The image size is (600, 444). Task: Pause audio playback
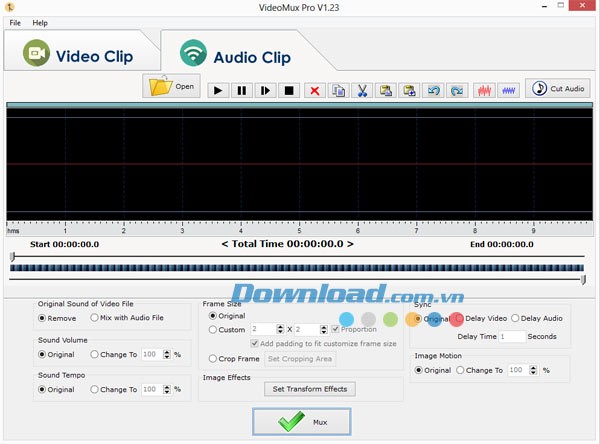[242, 91]
